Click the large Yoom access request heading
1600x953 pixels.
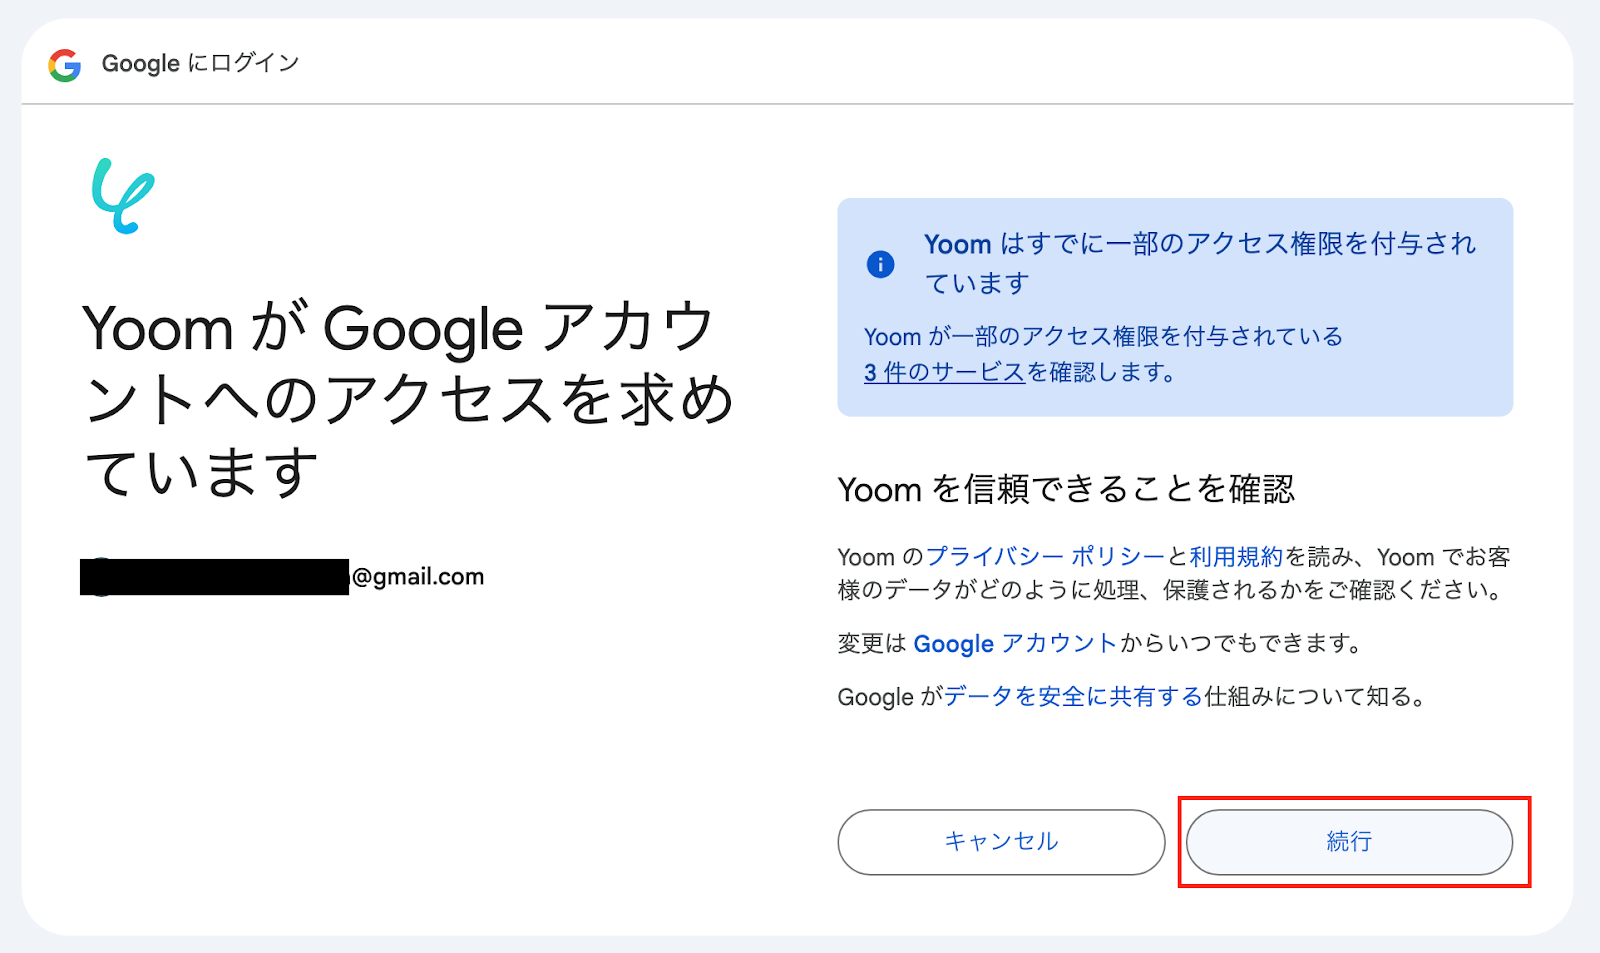[x=408, y=400]
